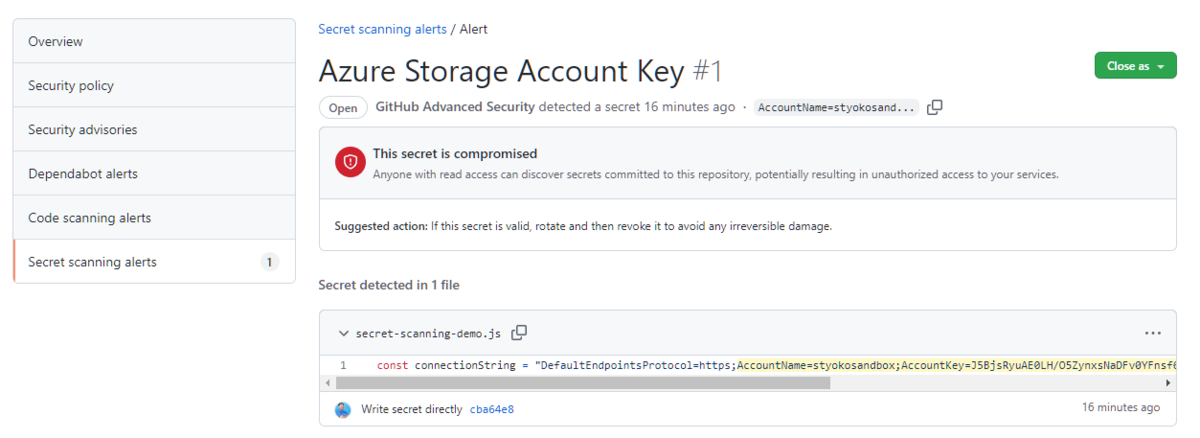The width and height of the screenshot is (1200, 438).
Task: Collapse the secret-scanning-demo.js file chevron
Action: 344,333
